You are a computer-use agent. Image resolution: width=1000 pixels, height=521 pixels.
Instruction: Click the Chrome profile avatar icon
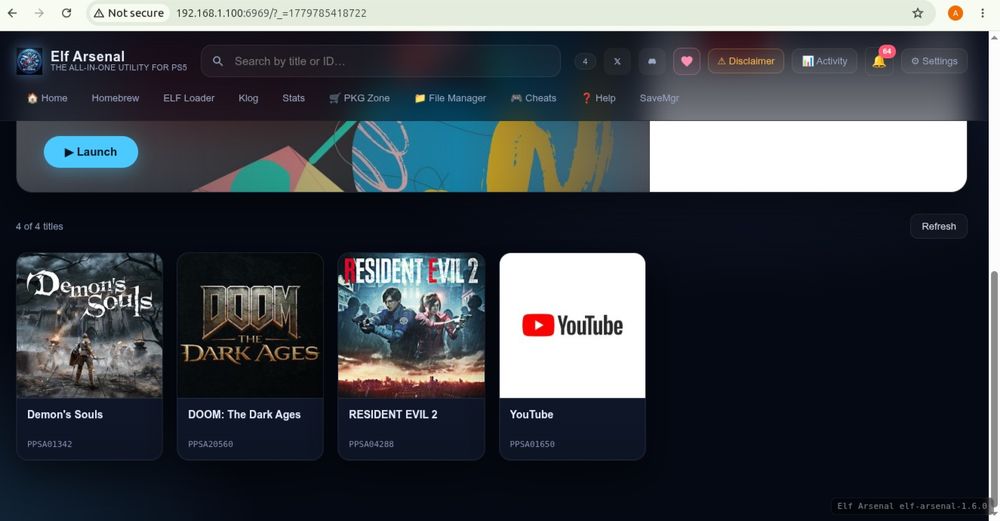coord(955,13)
